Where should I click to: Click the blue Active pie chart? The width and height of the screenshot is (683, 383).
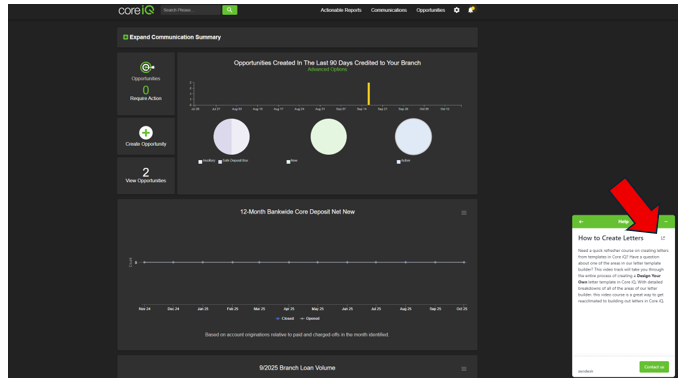(x=413, y=137)
